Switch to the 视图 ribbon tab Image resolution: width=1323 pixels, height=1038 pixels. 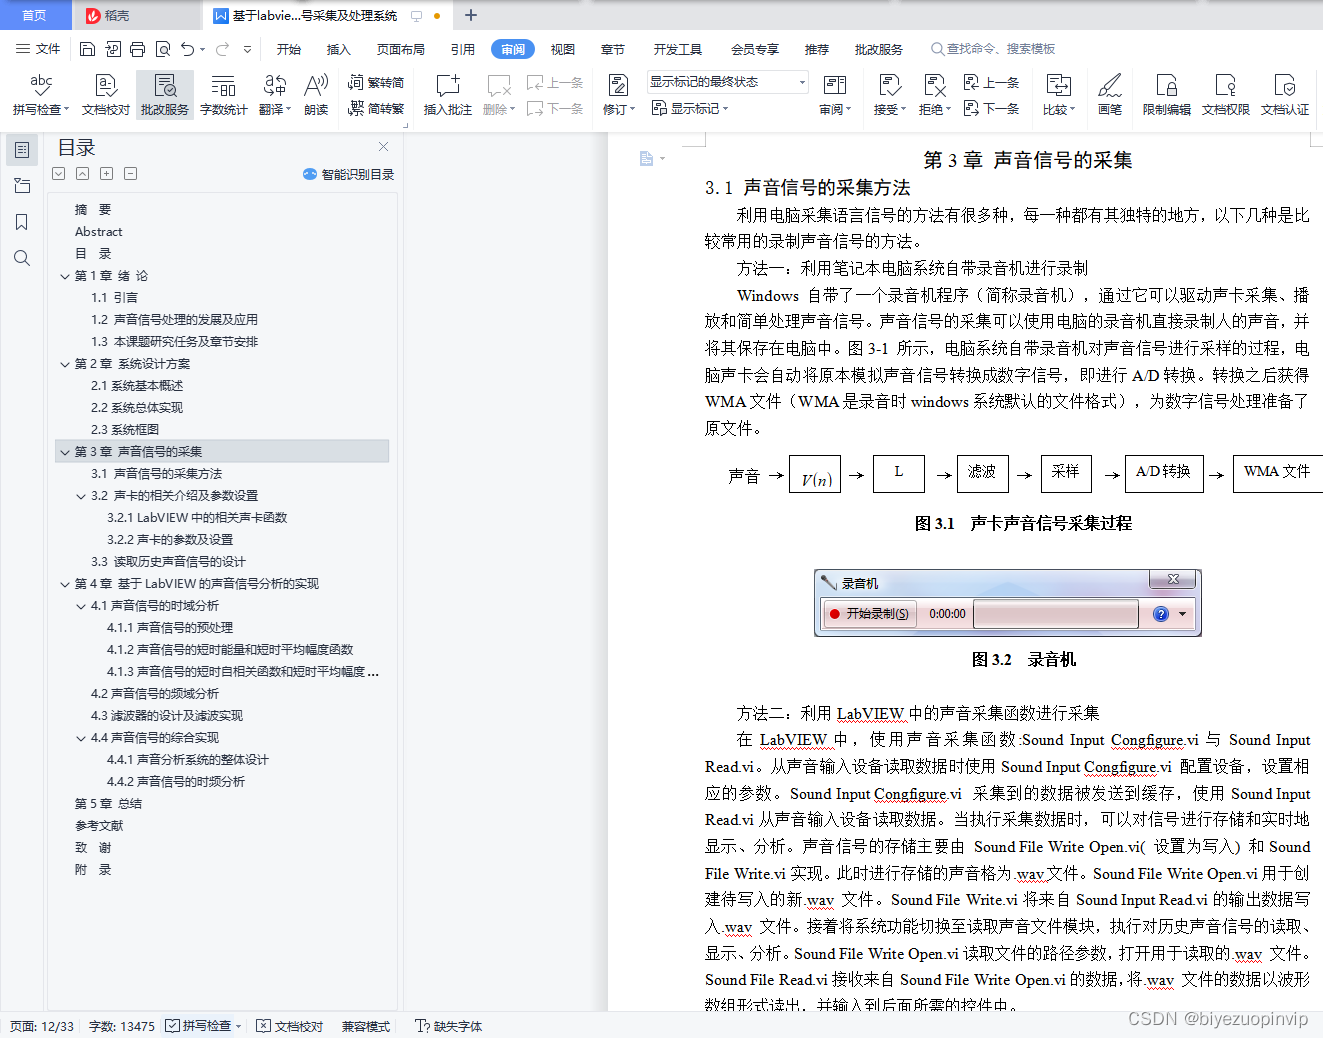[563, 49]
